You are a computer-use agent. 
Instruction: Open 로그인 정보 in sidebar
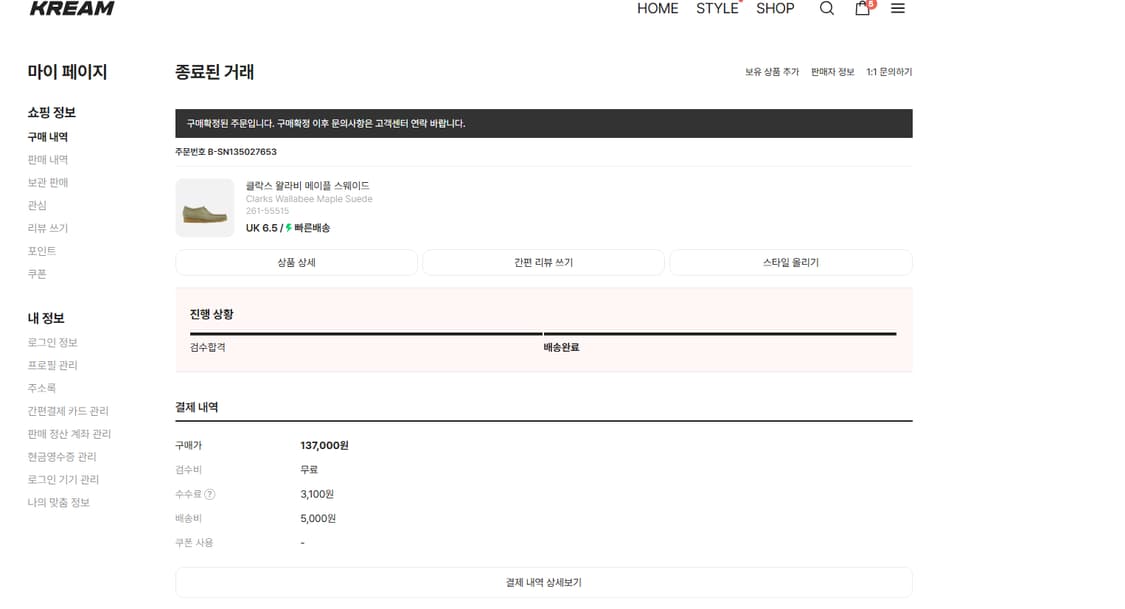pyautogui.click(x=52, y=343)
